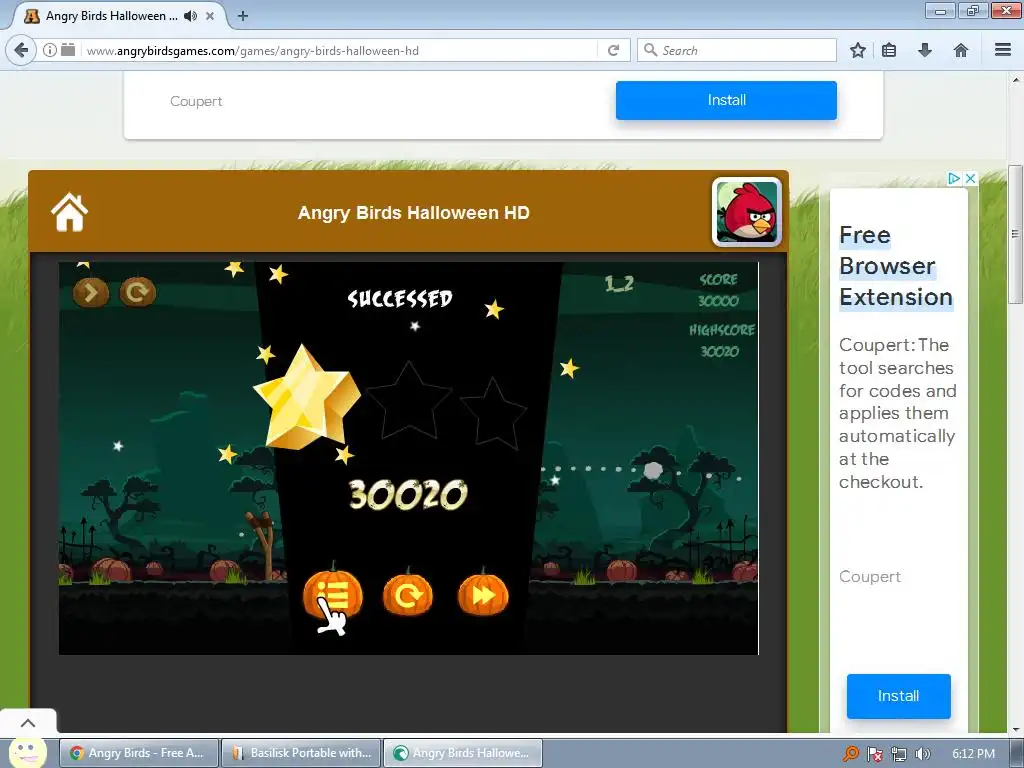1024x768 pixels.
Task: Click the scrollbar up arrow
Action: pyautogui.click(x=1016, y=80)
